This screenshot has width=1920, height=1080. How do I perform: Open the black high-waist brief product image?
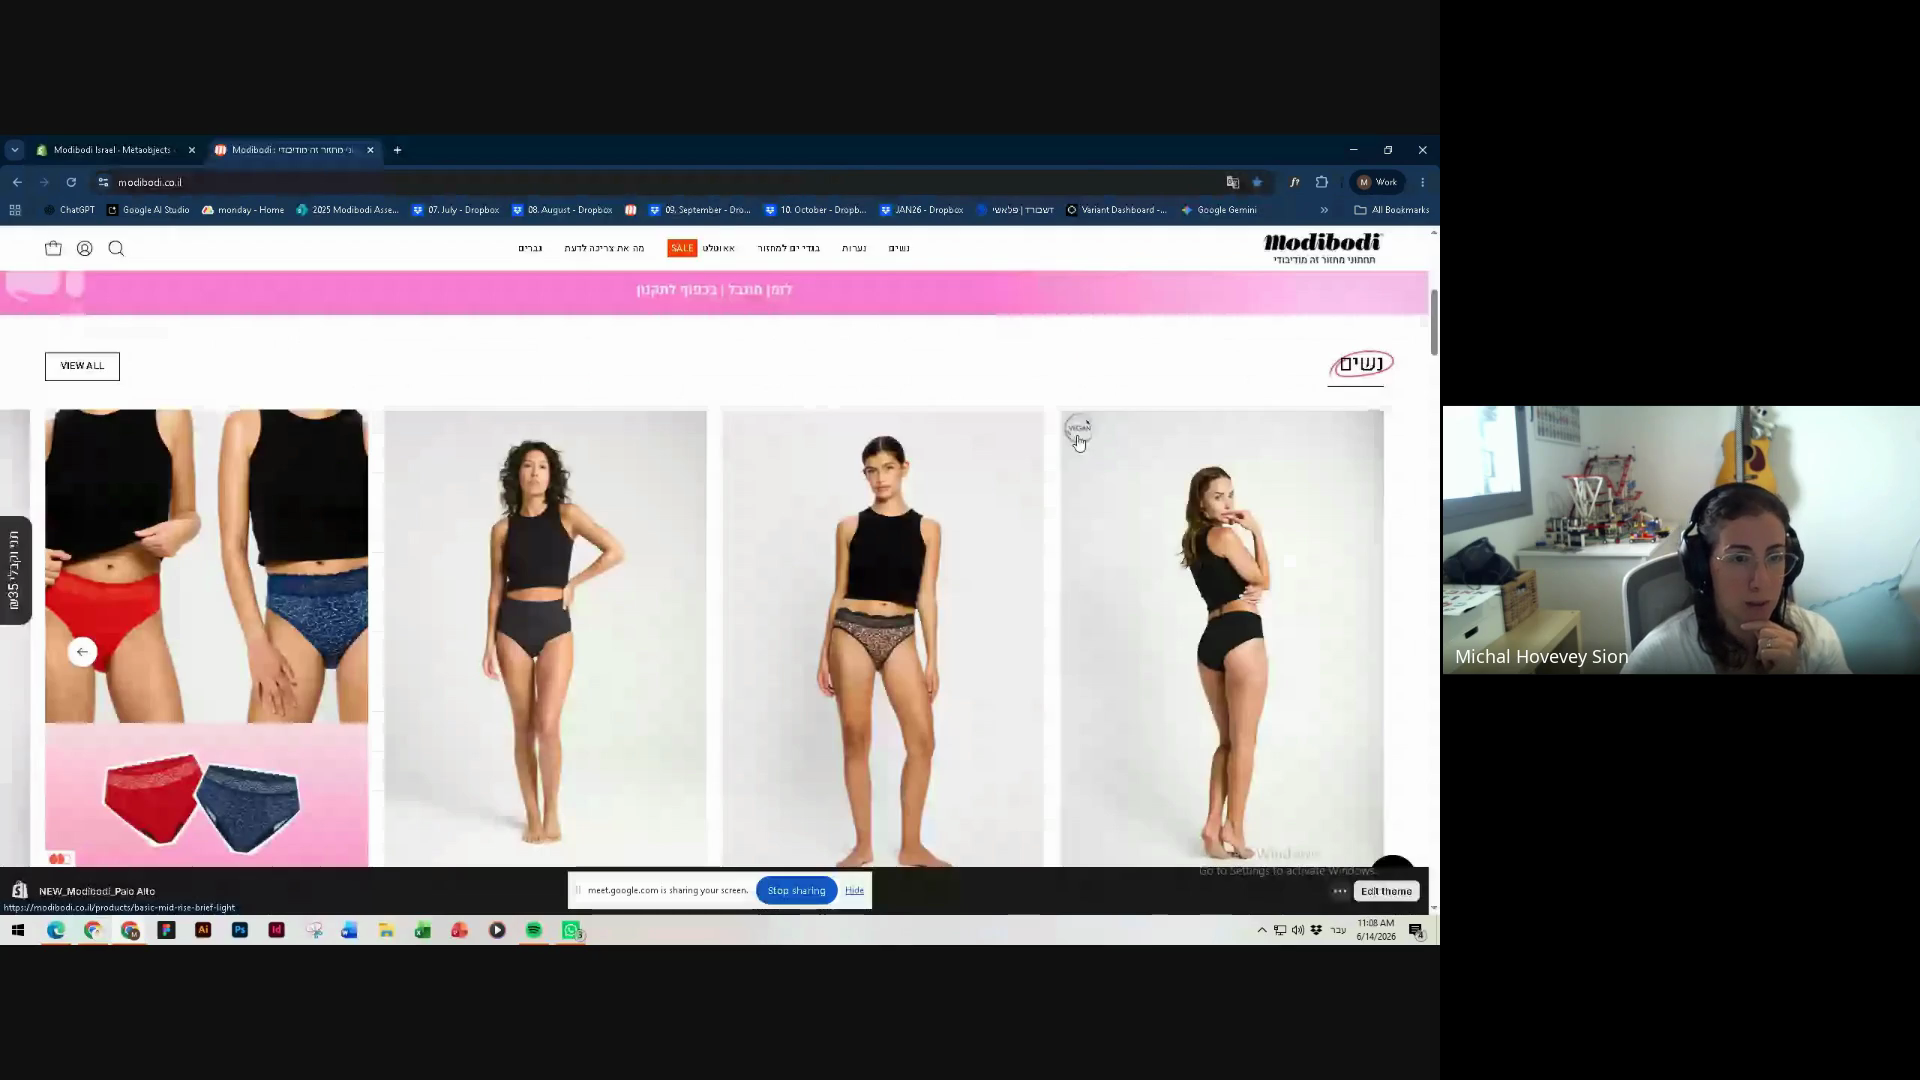tap(545, 638)
